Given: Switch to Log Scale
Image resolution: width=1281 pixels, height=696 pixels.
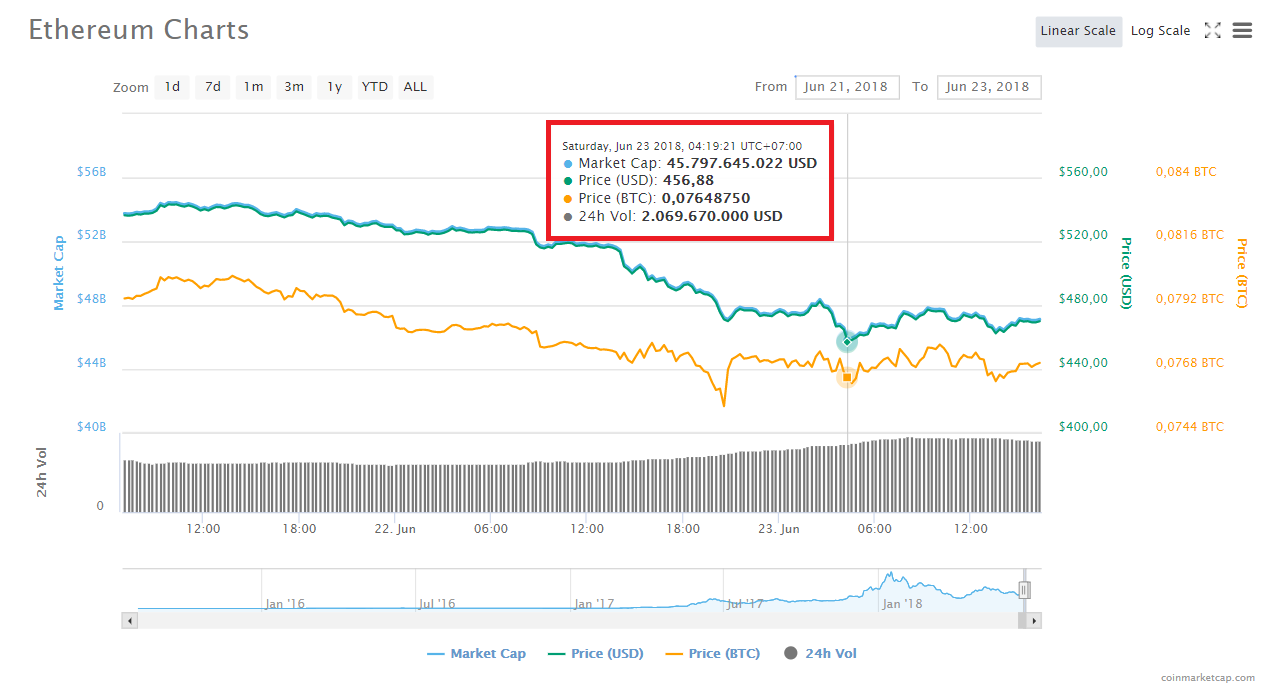Looking at the screenshot, I should pos(1160,31).
